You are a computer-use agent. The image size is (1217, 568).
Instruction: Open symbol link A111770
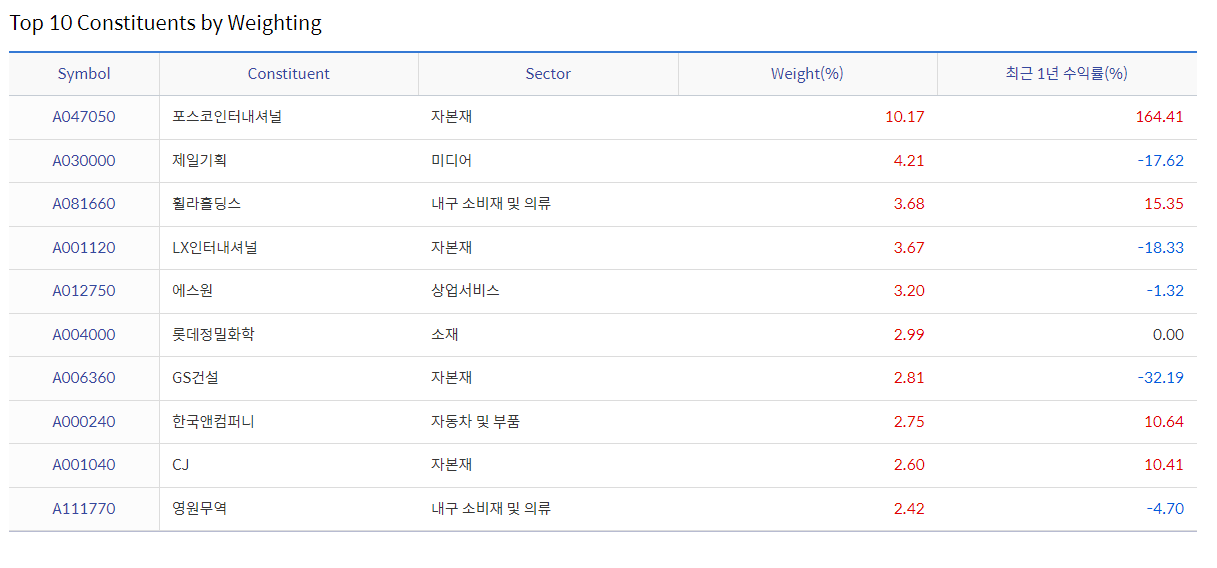coord(84,508)
